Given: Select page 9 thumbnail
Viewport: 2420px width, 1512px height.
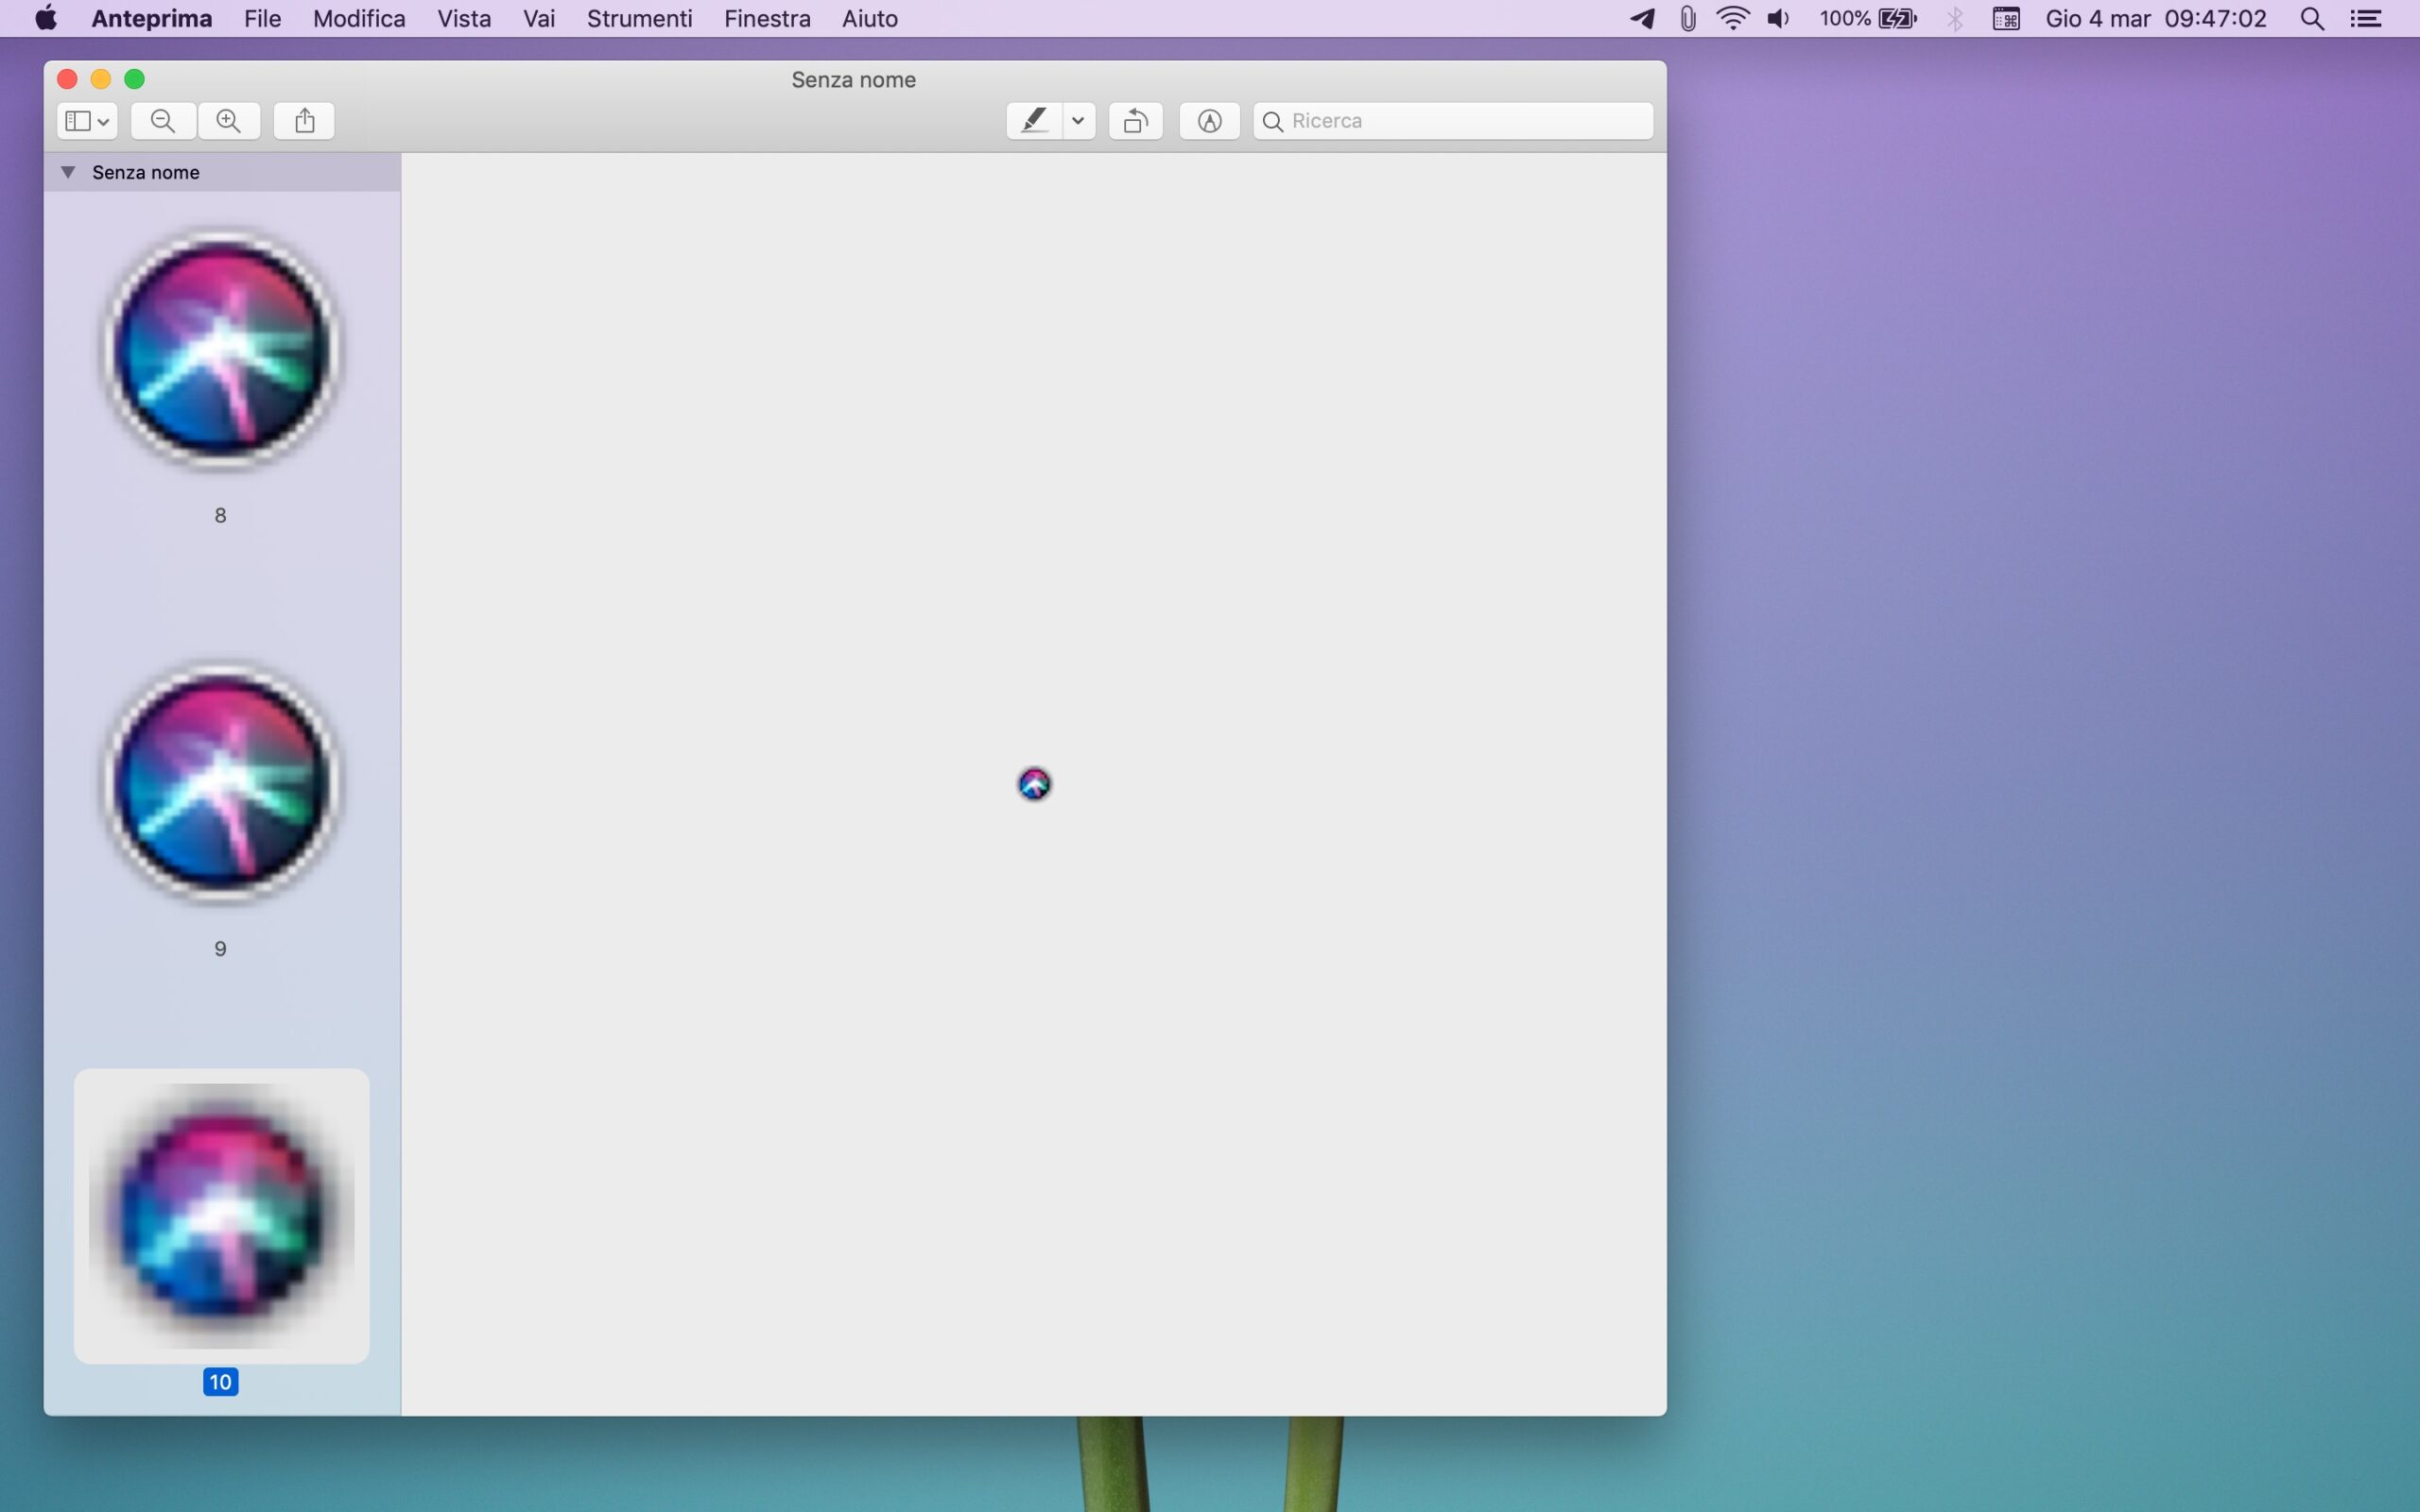Looking at the screenshot, I should click(x=221, y=782).
